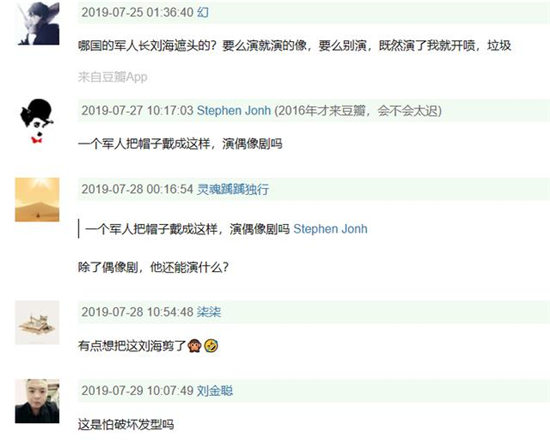Click the rolling laughing emoji
The width and height of the screenshot is (550, 448).
click(x=211, y=346)
